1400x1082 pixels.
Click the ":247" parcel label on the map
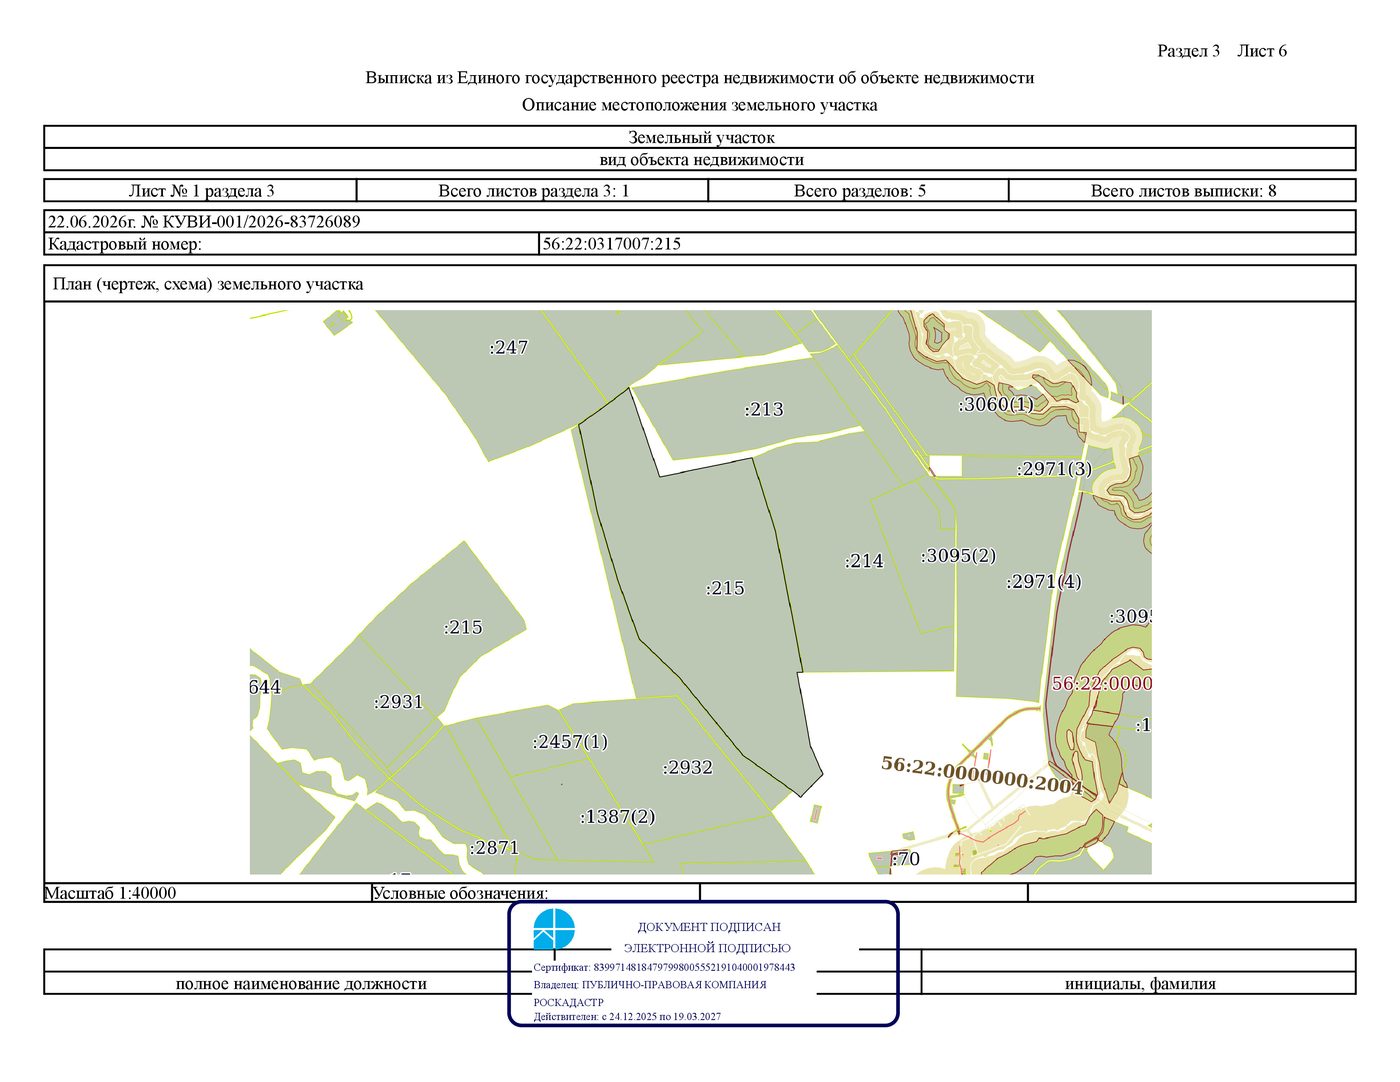[x=508, y=348]
